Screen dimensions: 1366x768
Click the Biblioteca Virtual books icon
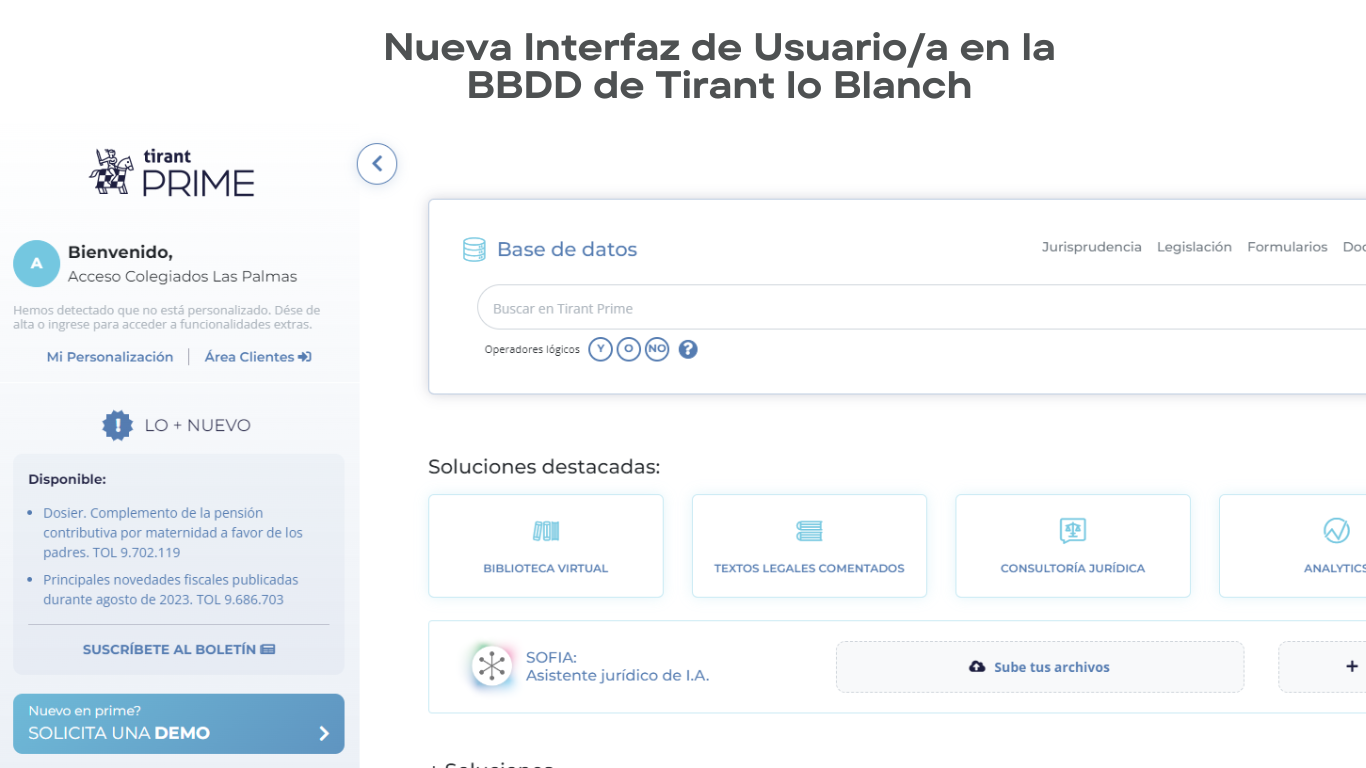(x=546, y=531)
